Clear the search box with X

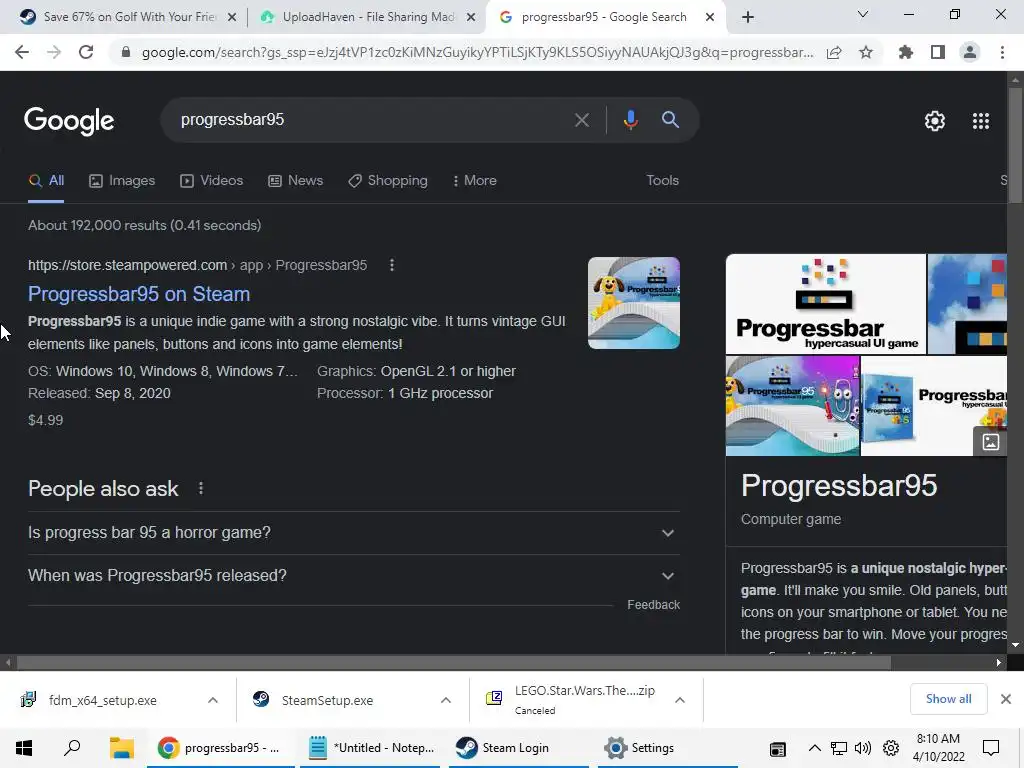[581, 120]
